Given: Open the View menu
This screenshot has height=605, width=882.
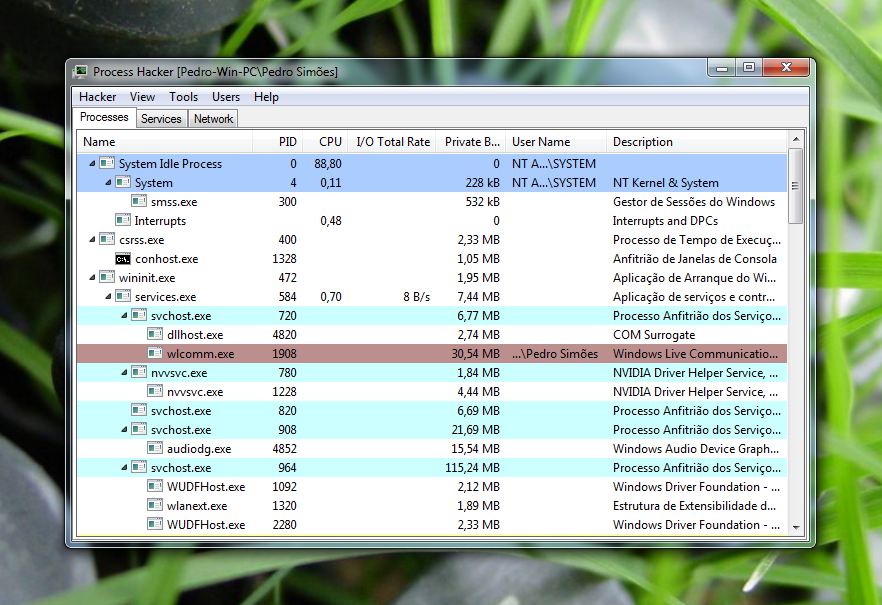Looking at the screenshot, I should pyautogui.click(x=142, y=97).
